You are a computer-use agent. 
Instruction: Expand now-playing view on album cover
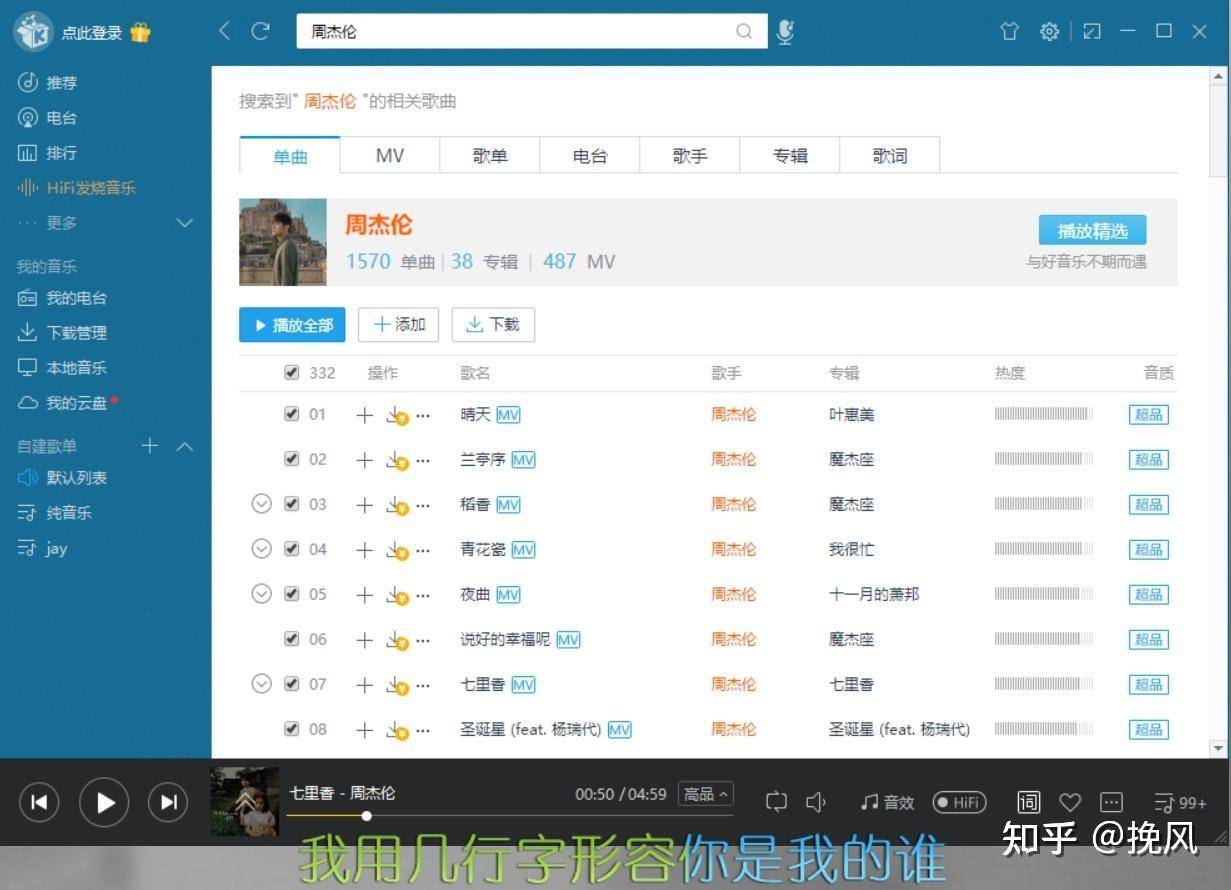point(245,801)
